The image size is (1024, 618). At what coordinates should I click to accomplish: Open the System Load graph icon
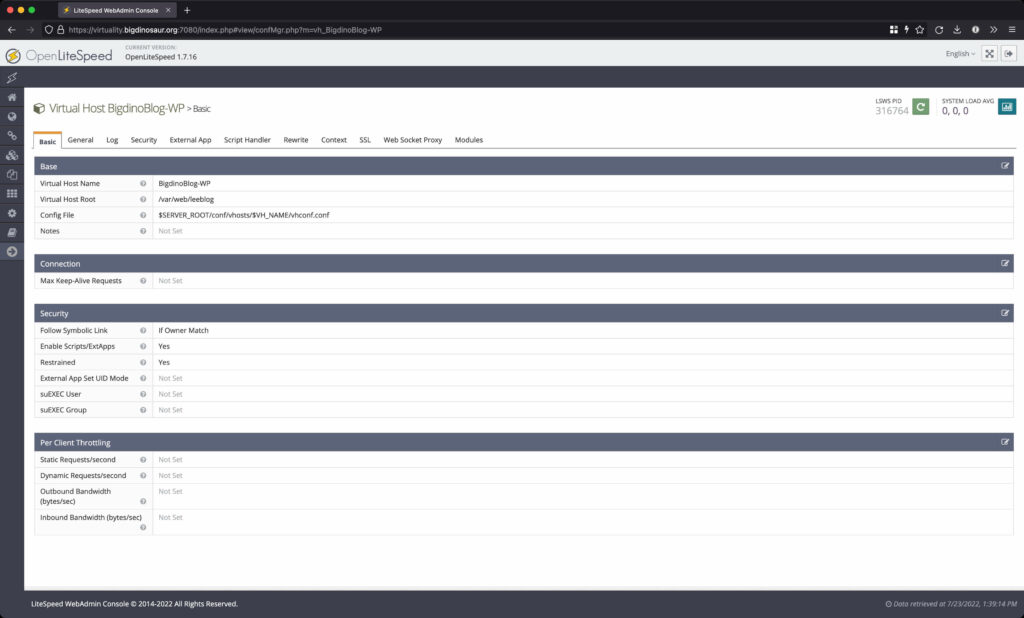point(1006,106)
